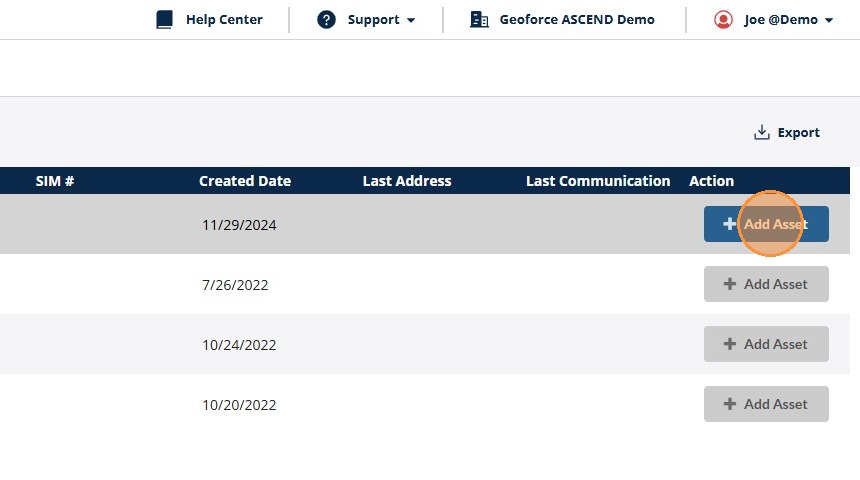This screenshot has width=860, height=480.
Task: Select the 10/24/2022 created date cell
Action: 239,345
